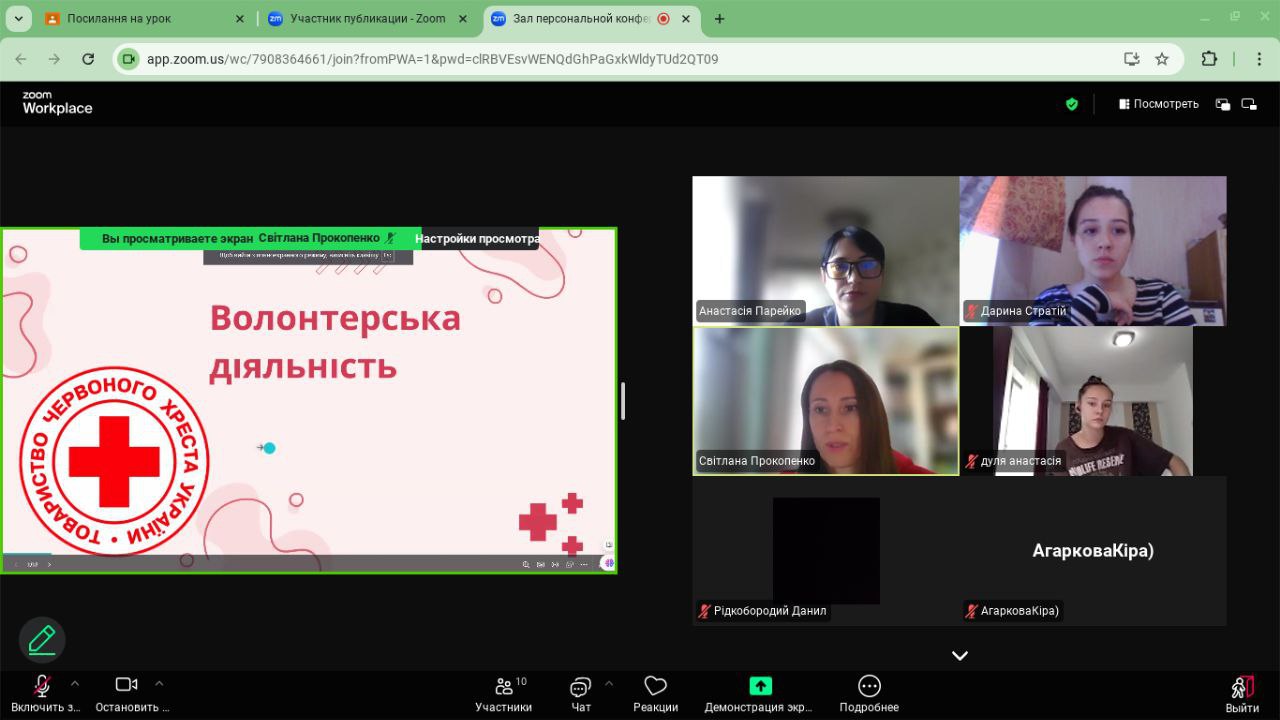
Task: Open the Посмотреть view layout button
Action: pos(1158,104)
